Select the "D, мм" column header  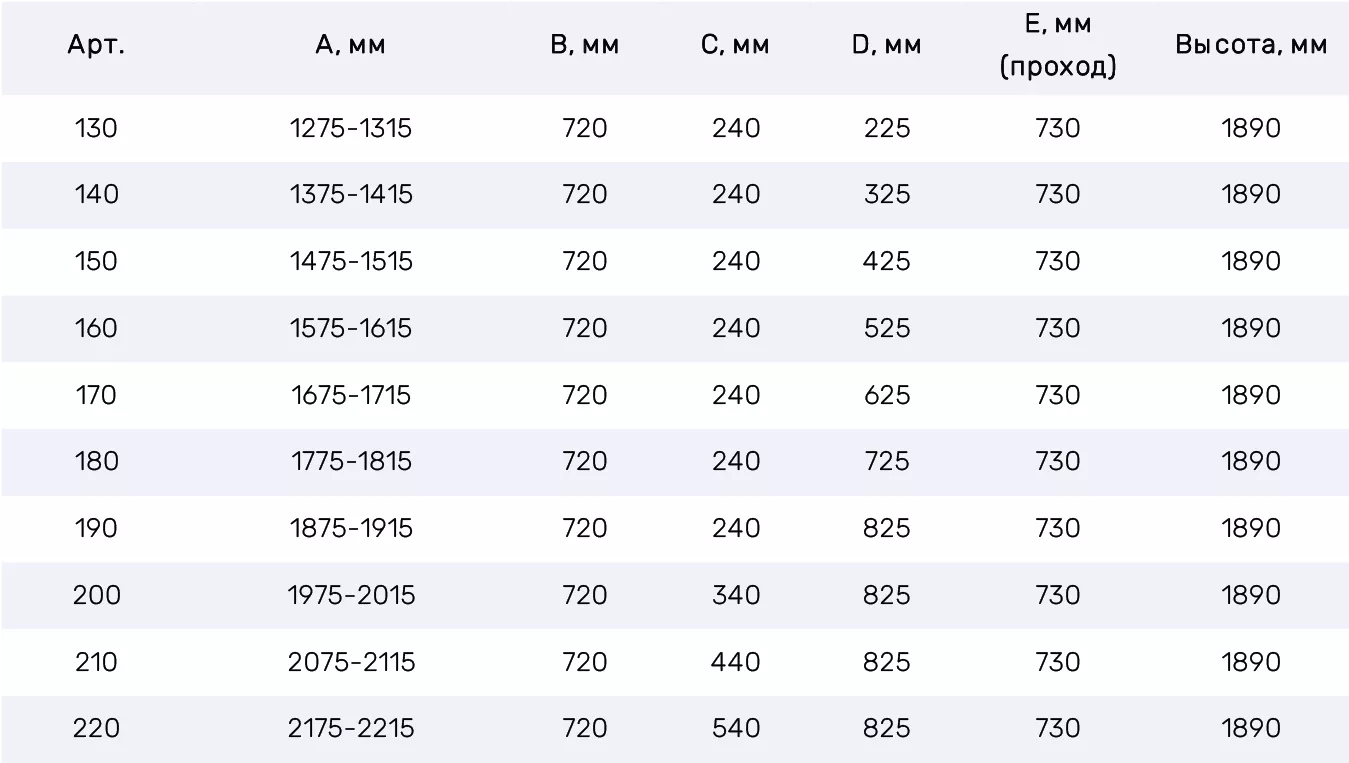click(x=887, y=45)
